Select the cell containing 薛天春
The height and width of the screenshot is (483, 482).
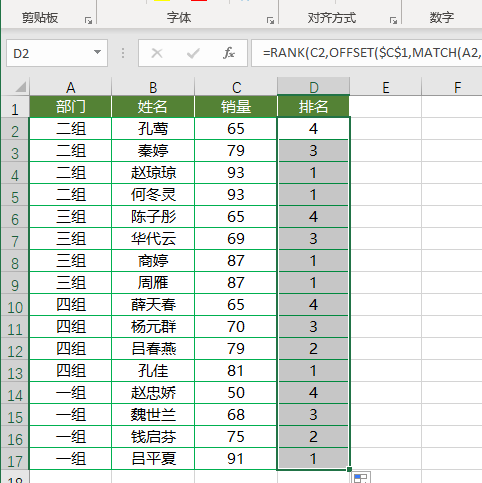[x=153, y=305]
